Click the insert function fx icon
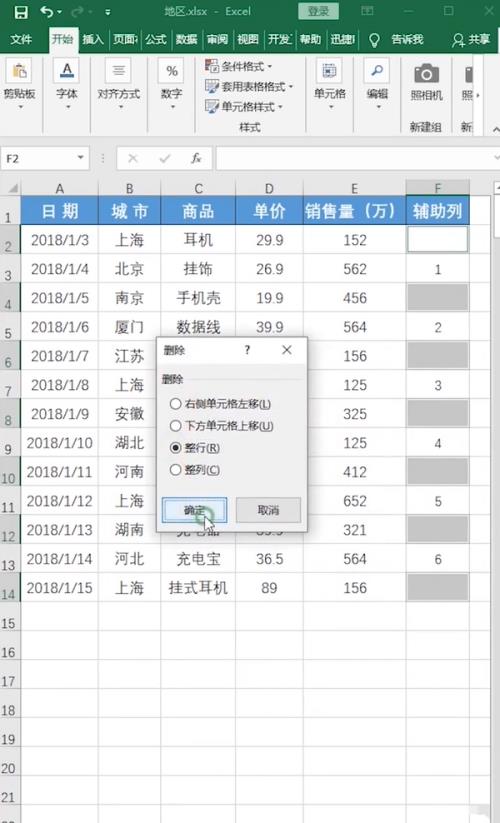 (x=196, y=159)
